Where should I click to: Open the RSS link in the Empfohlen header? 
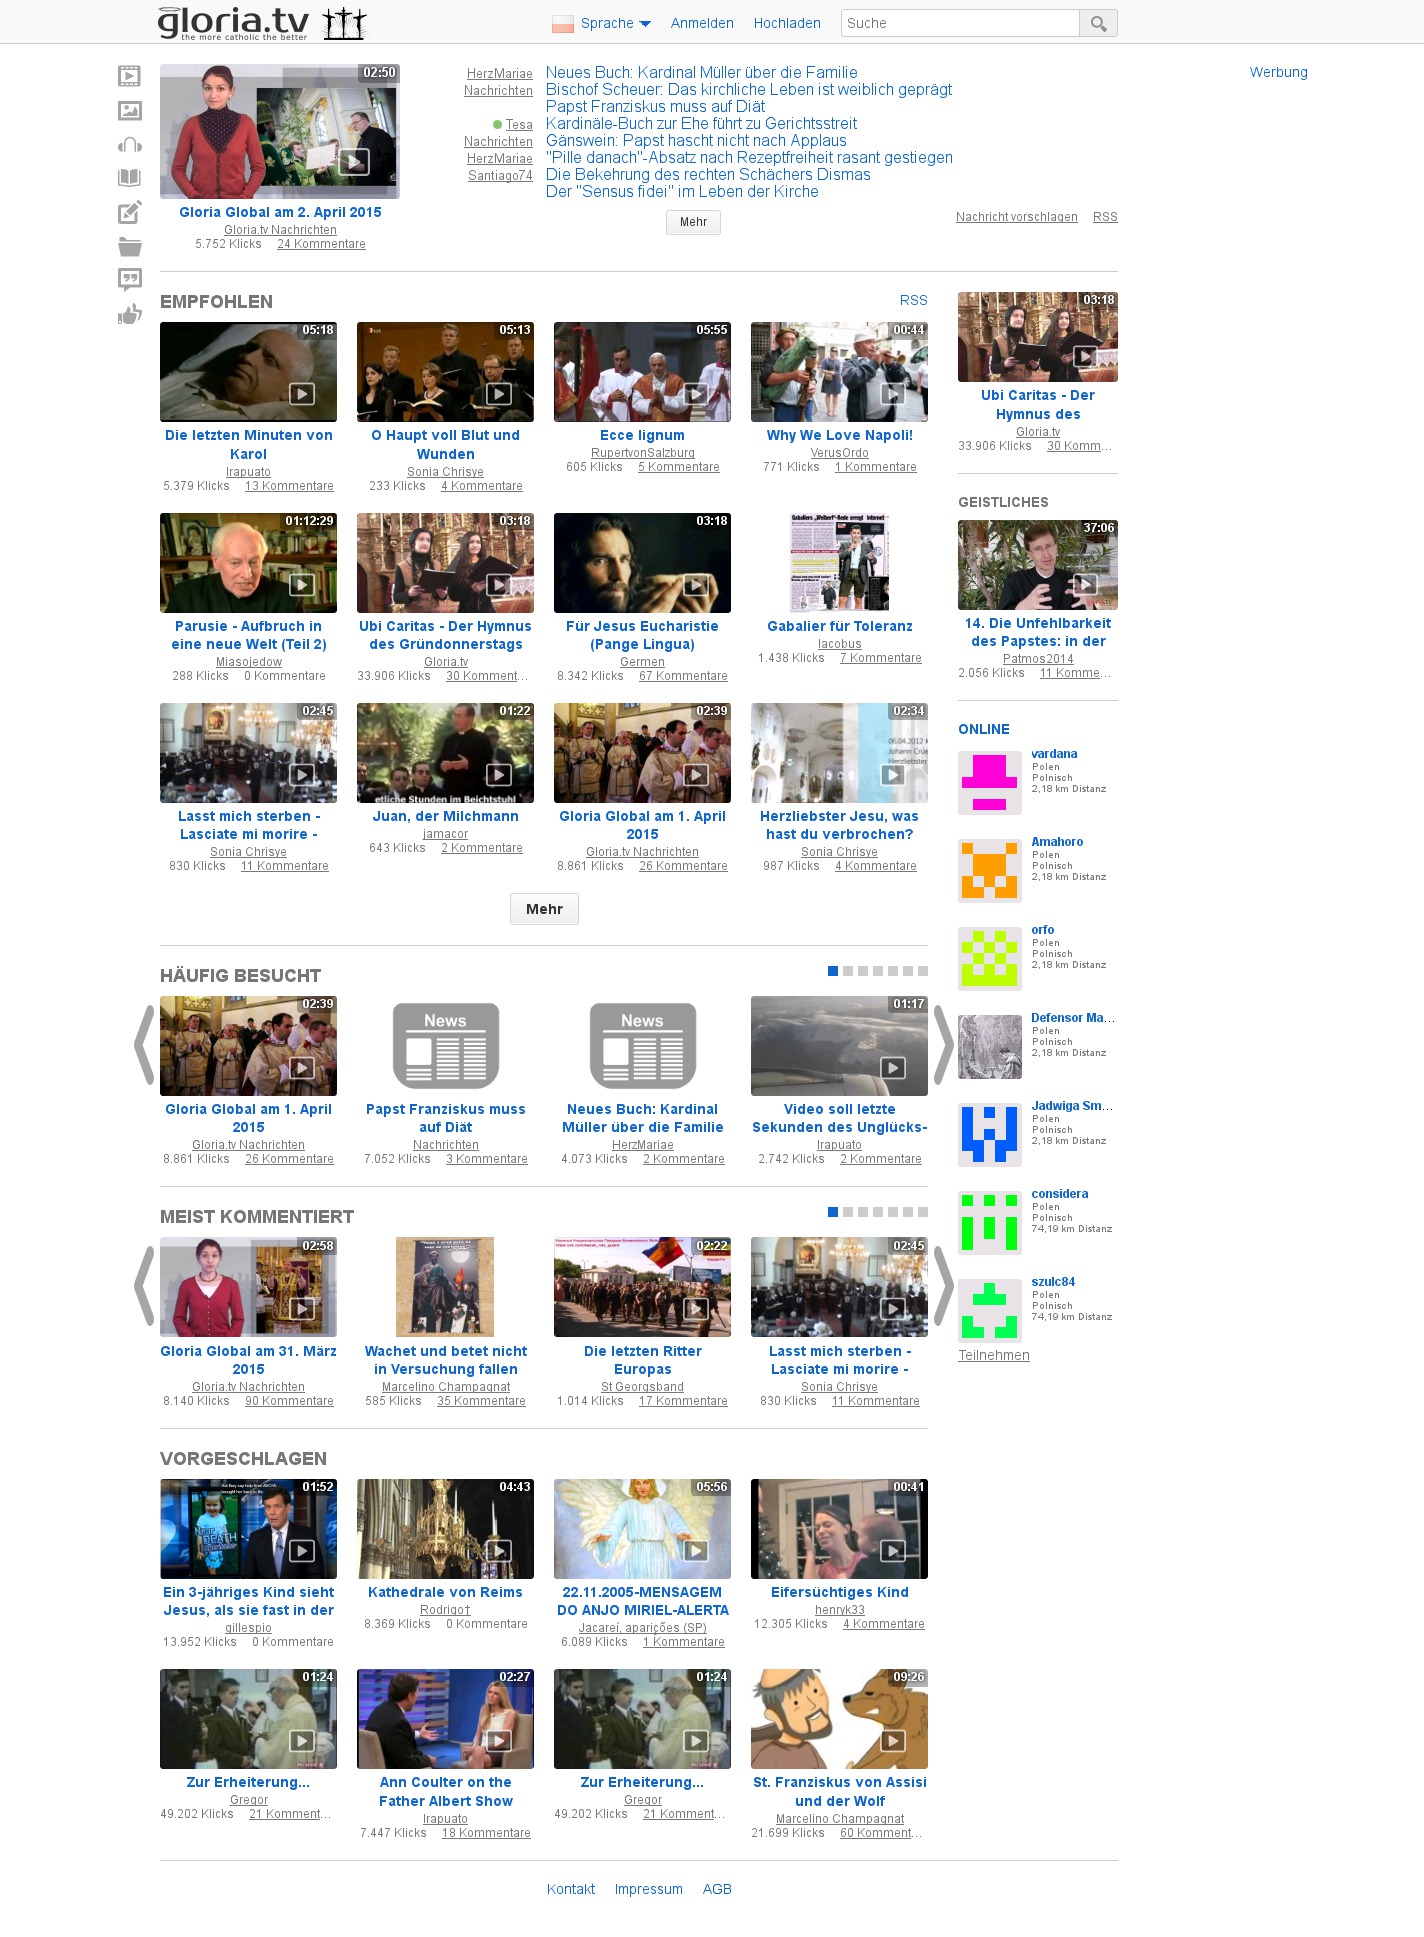click(914, 300)
